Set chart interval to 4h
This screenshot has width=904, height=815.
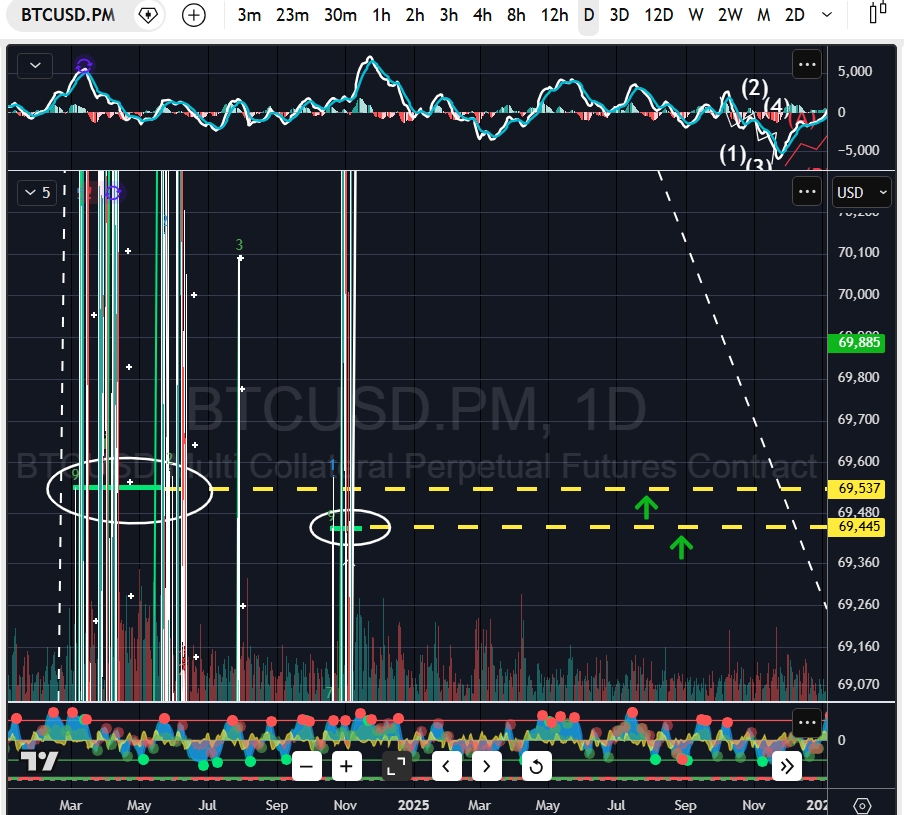click(482, 15)
